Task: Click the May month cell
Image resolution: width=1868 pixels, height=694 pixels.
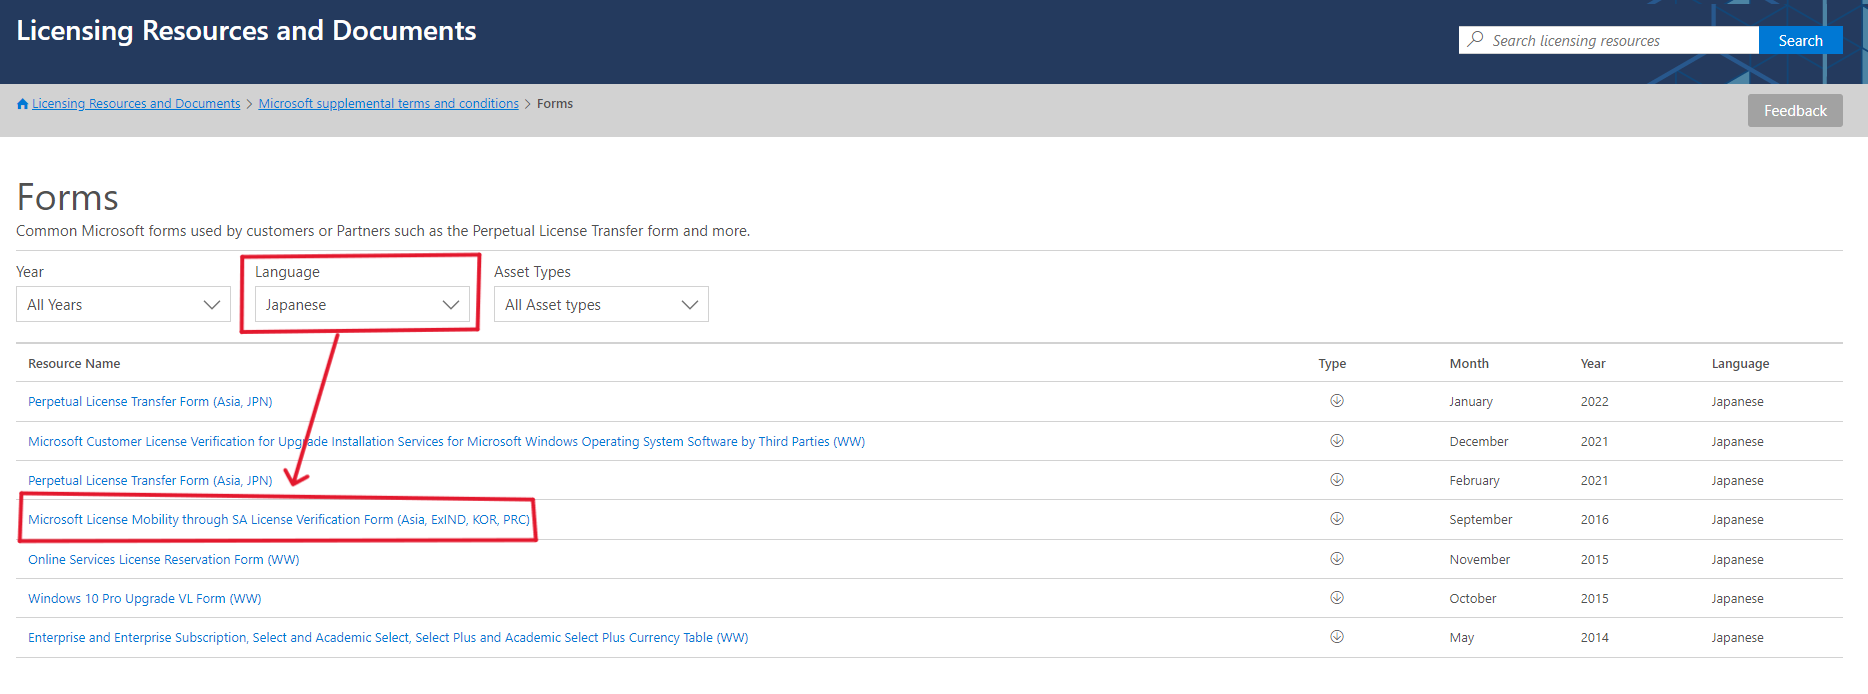Action: [x=1462, y=638]
